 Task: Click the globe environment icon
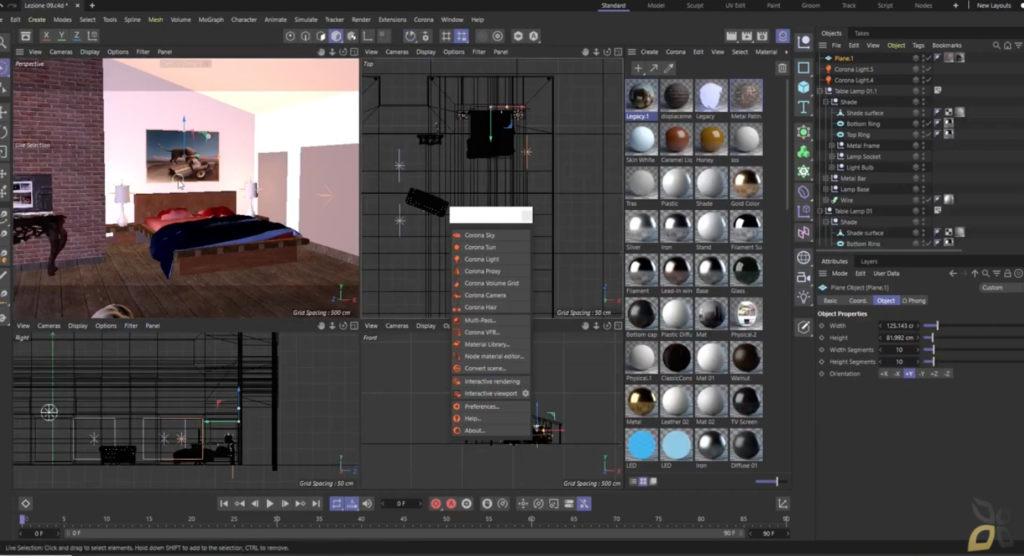point(804,257)
